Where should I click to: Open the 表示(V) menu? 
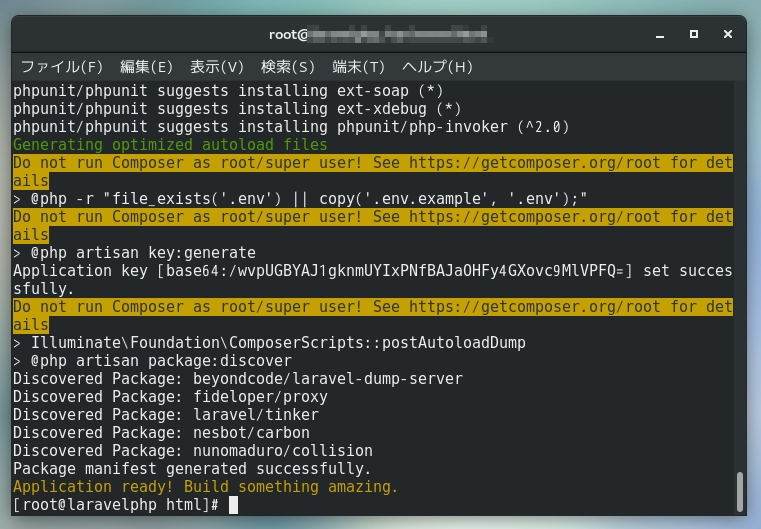(216, 66)
